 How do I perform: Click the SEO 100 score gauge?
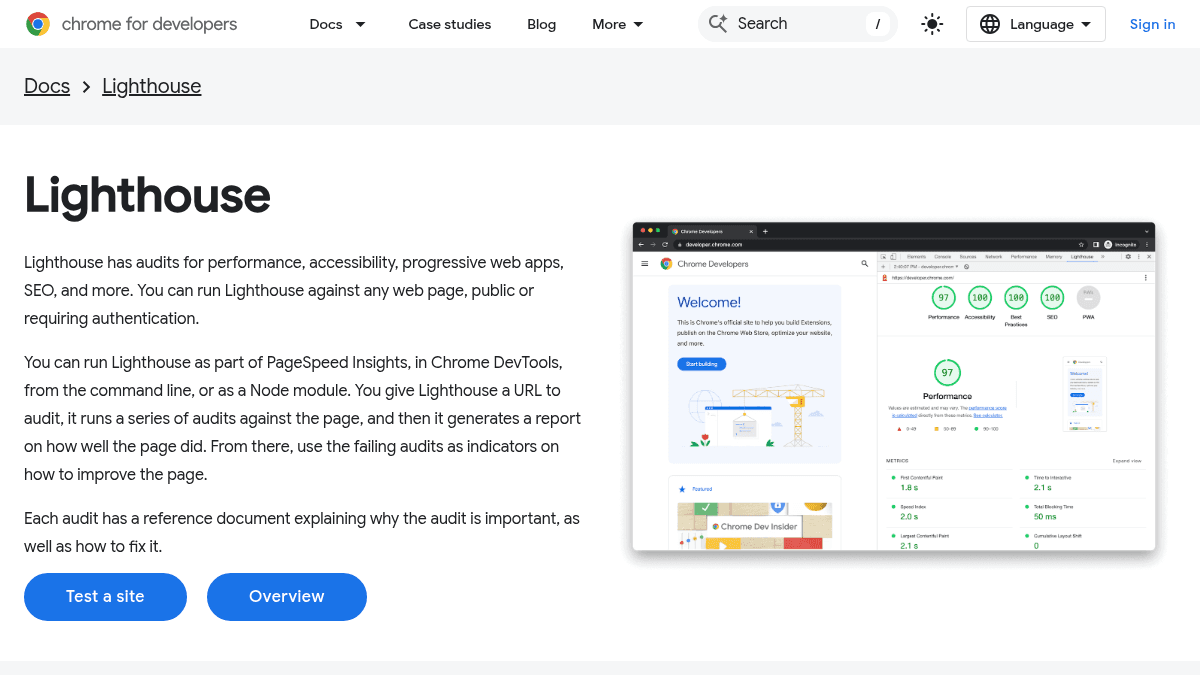[1052, 298]
